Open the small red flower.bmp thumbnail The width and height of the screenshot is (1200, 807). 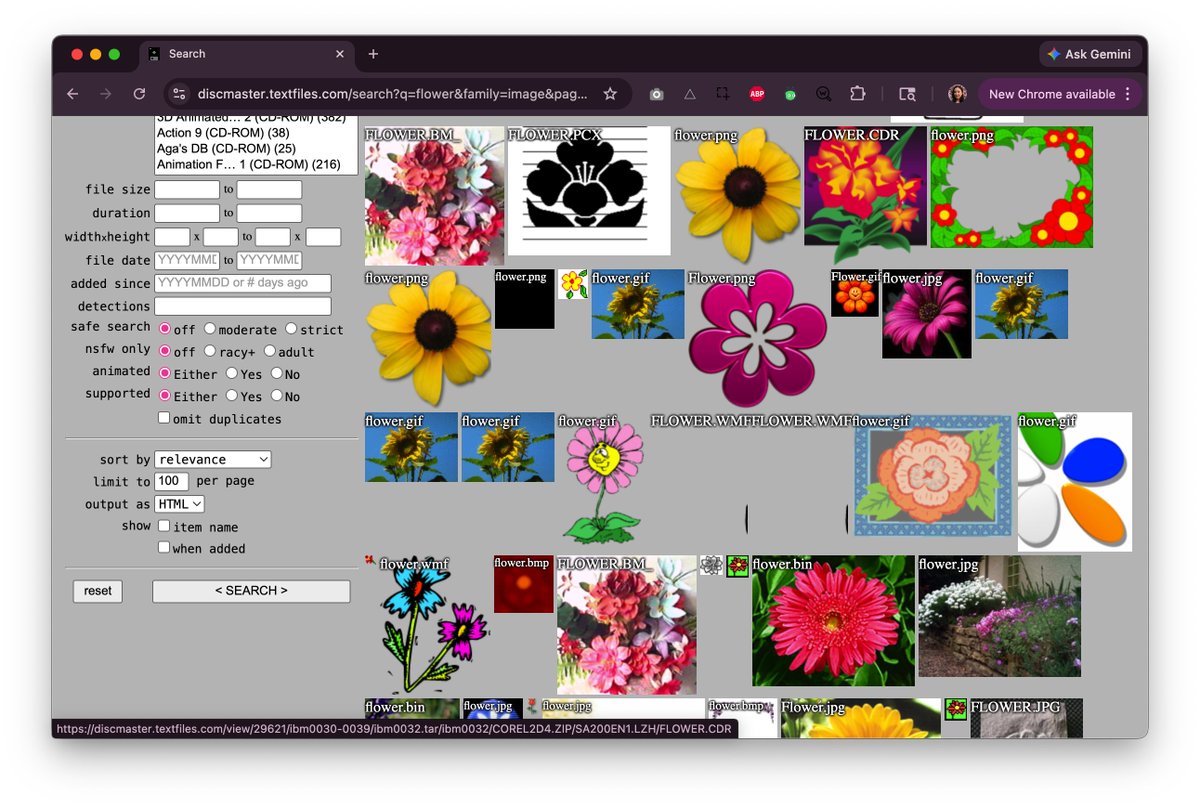point(523,584)
